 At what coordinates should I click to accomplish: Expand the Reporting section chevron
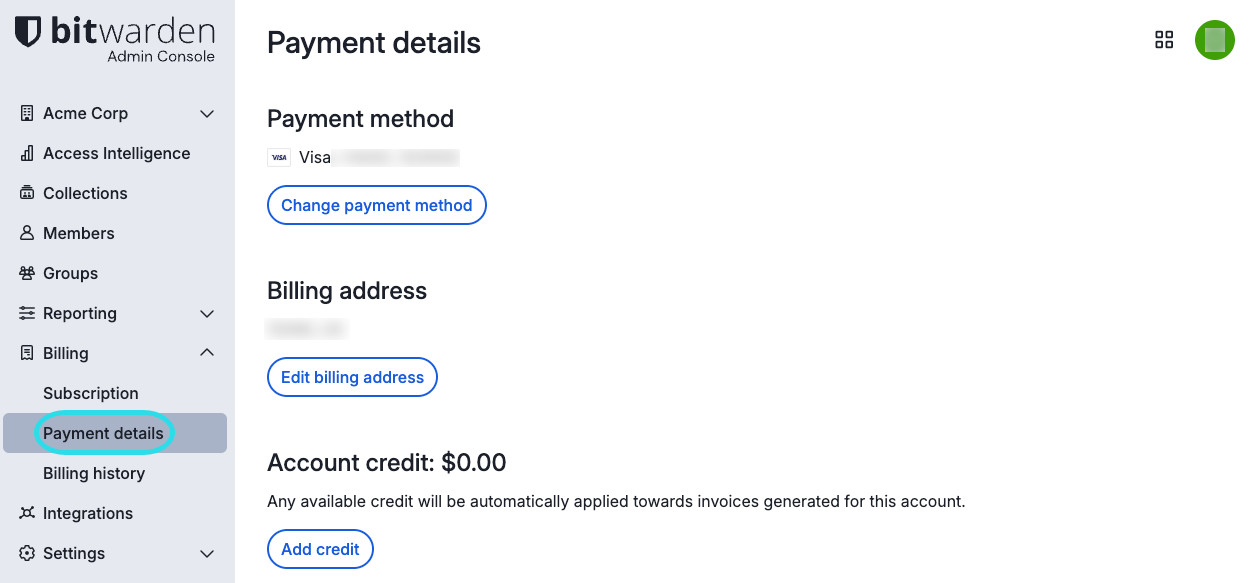tap(207, 313)
